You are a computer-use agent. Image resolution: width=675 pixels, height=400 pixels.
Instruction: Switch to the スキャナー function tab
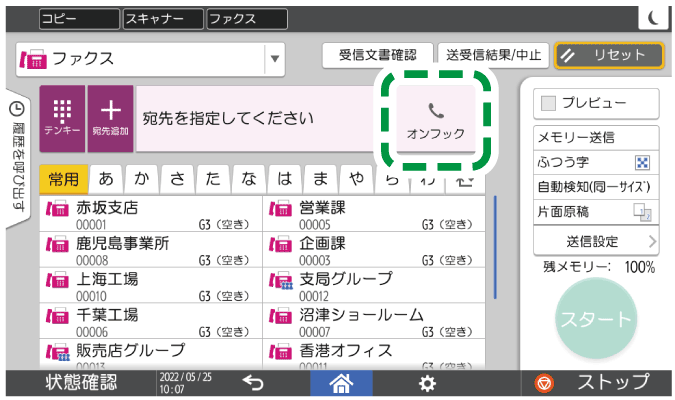pyautogui.click(x=163, y=19)
